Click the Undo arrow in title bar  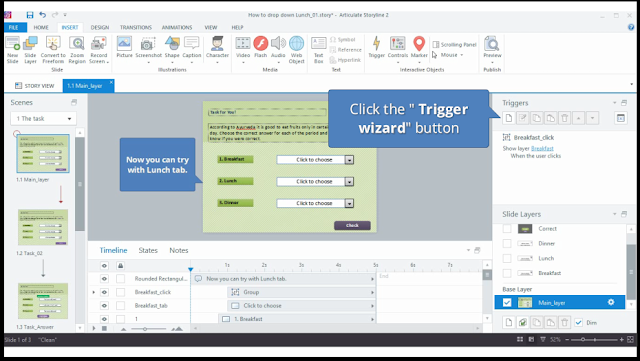point(42,15)
